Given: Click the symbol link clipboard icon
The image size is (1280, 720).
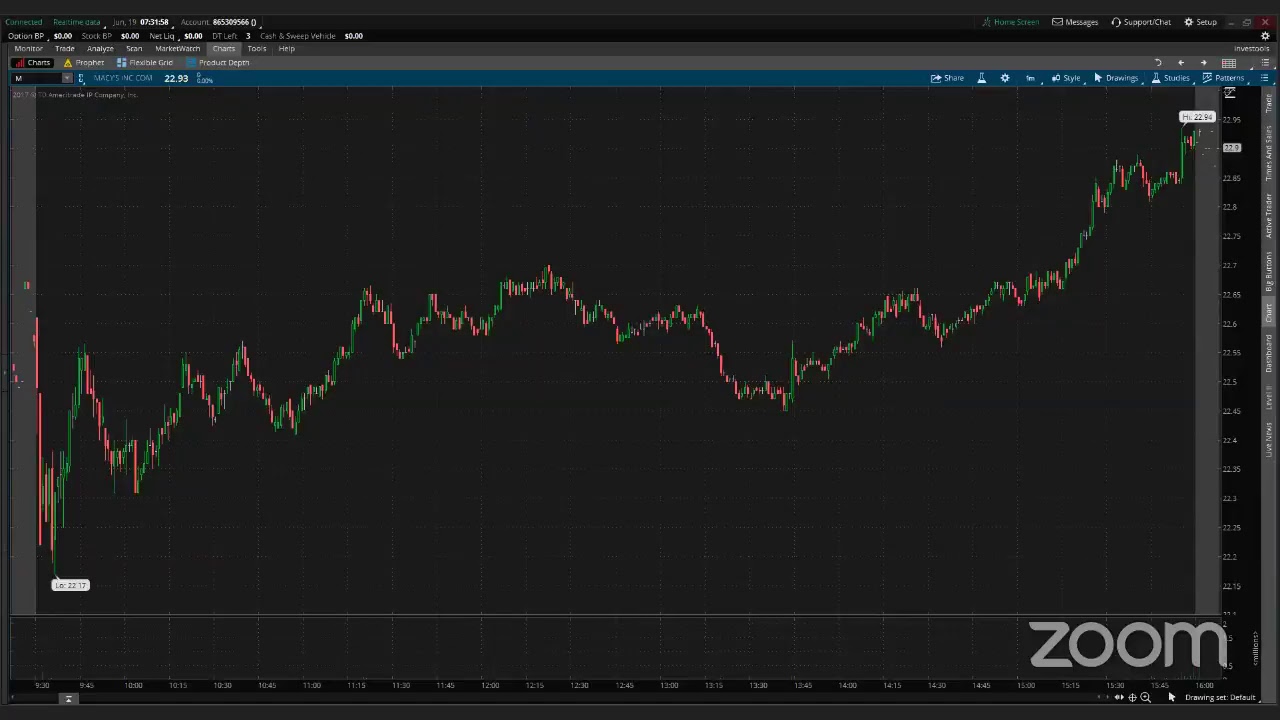Looking at the screenshot, I should coord(81,78).
